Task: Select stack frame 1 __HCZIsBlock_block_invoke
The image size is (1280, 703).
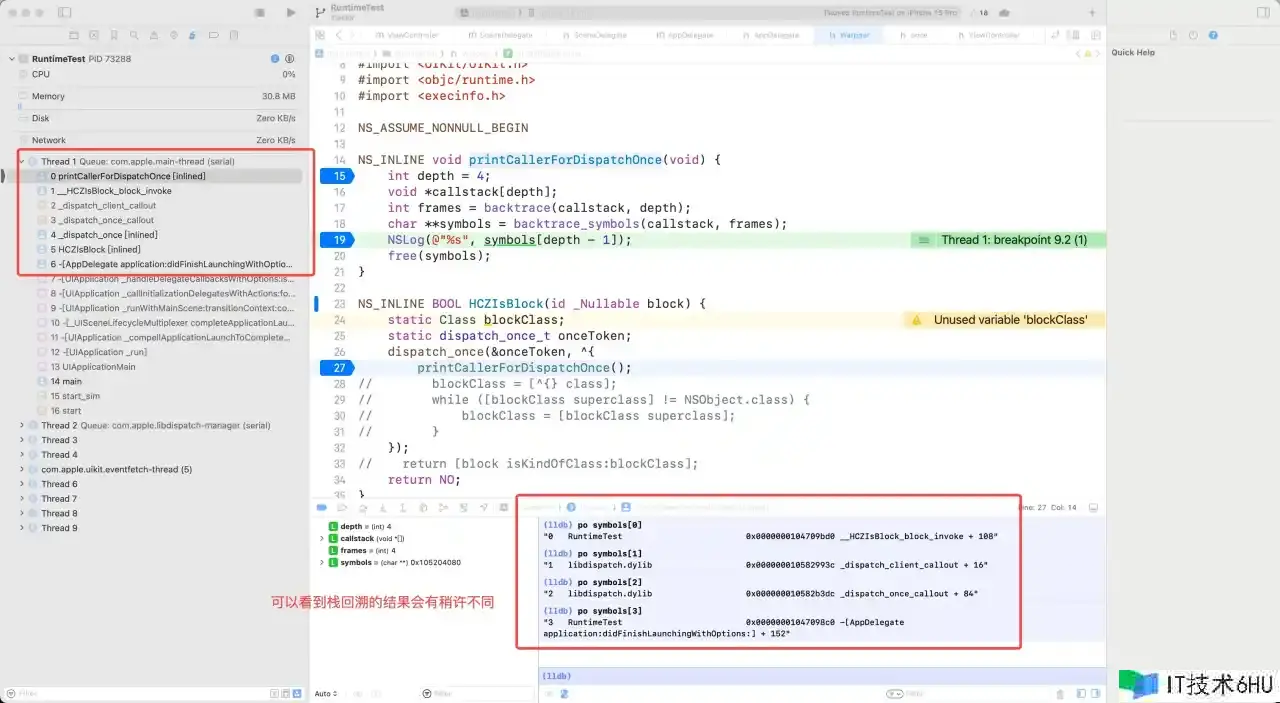Action: pos(114,191)
